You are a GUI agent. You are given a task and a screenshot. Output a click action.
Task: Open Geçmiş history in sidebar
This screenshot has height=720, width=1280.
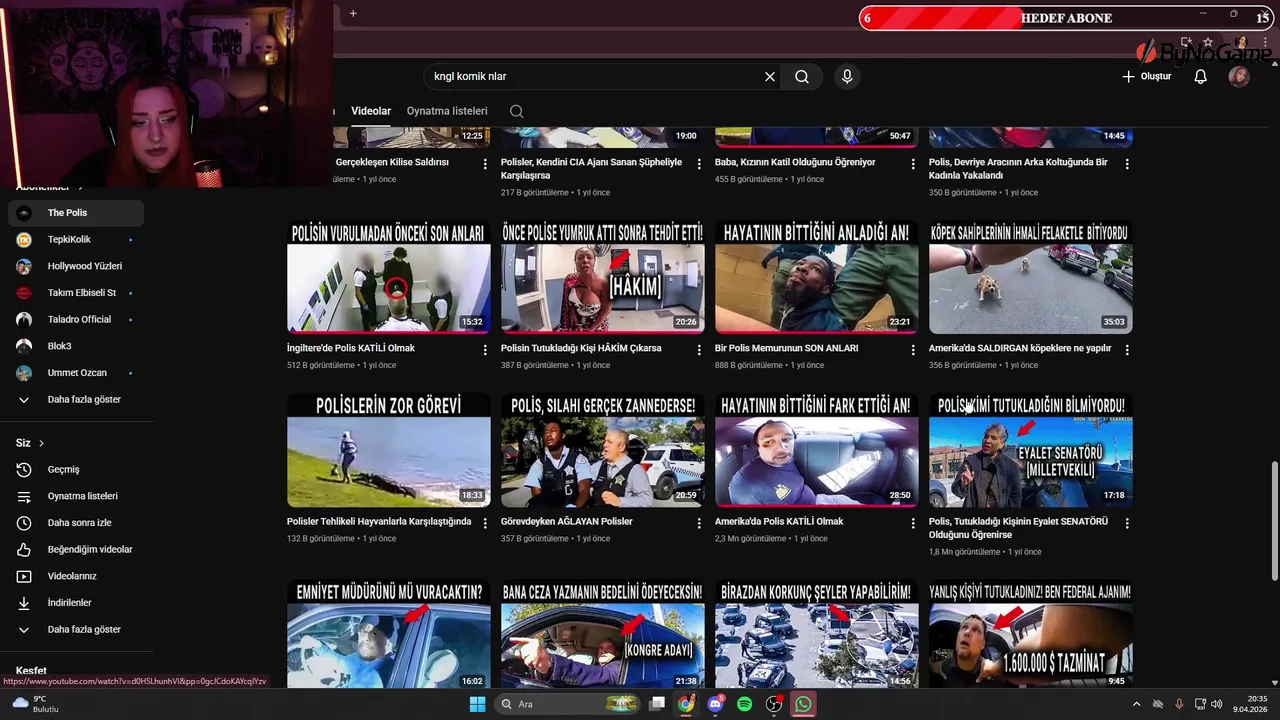pos(76,469)
